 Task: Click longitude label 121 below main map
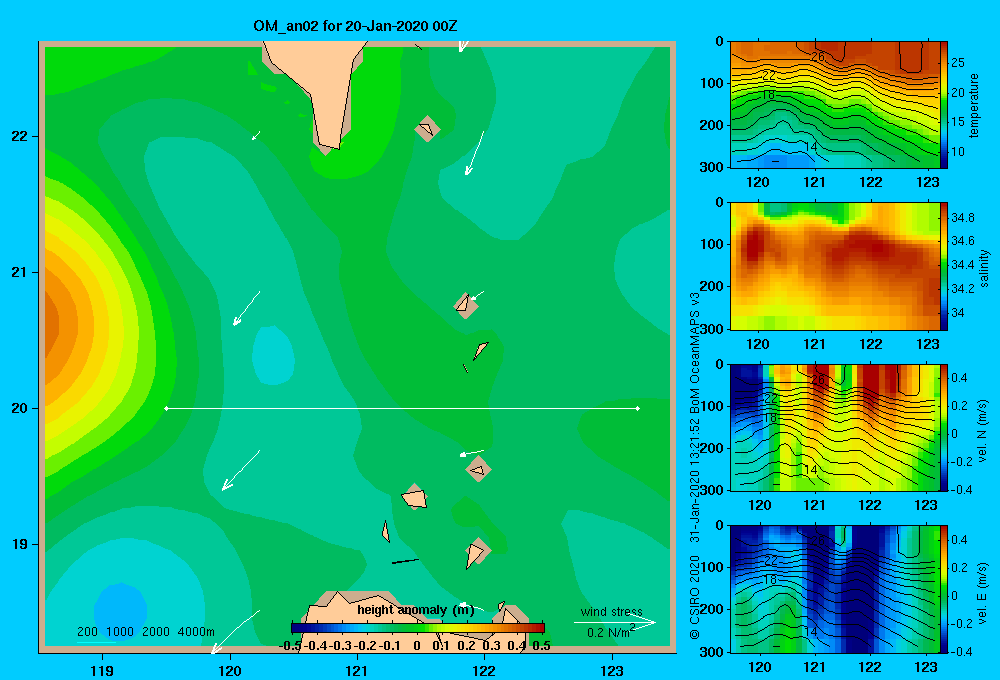[x=357, y=670]
